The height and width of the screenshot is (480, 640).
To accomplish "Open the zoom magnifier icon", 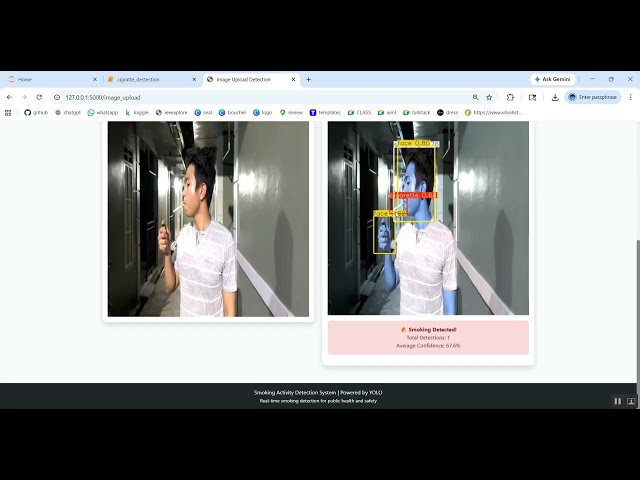I will (476, 97).
